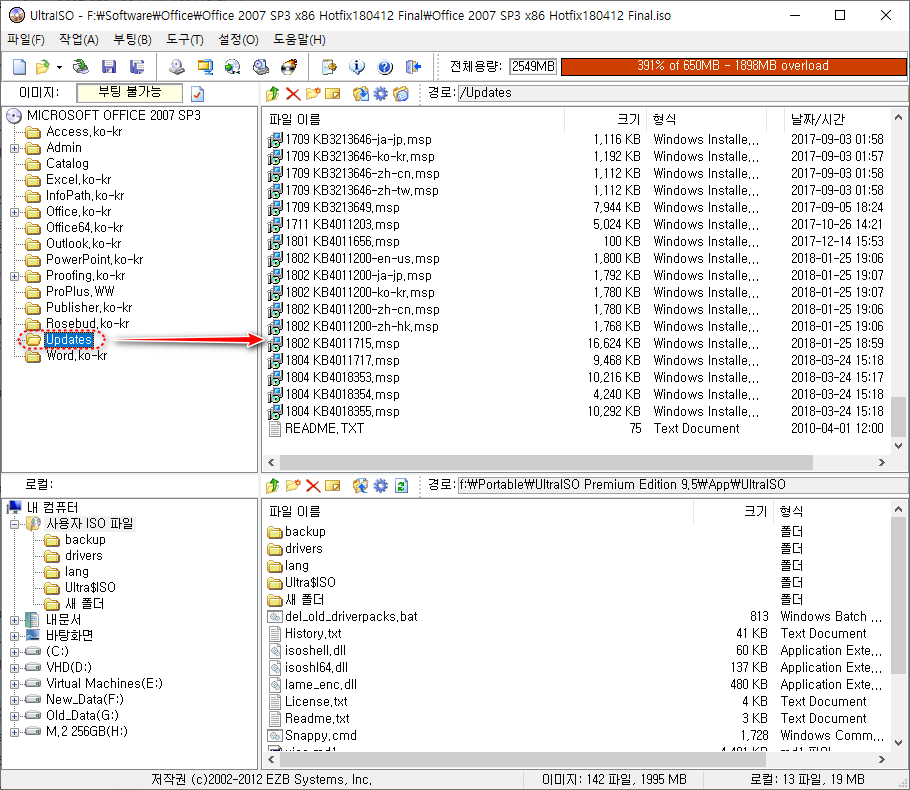Select isoshell.dll in the local list
The image size is (910, 790).
[315, 651]
